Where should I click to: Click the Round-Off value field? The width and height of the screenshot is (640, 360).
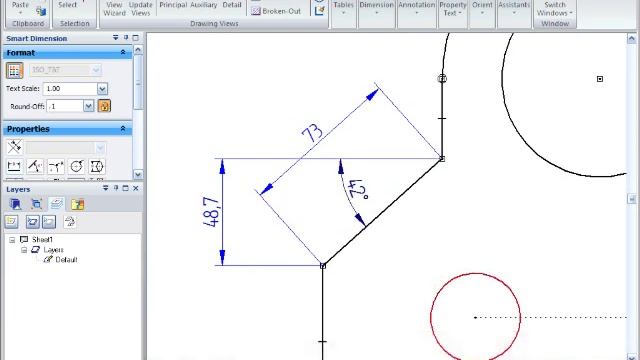[65, 106]
